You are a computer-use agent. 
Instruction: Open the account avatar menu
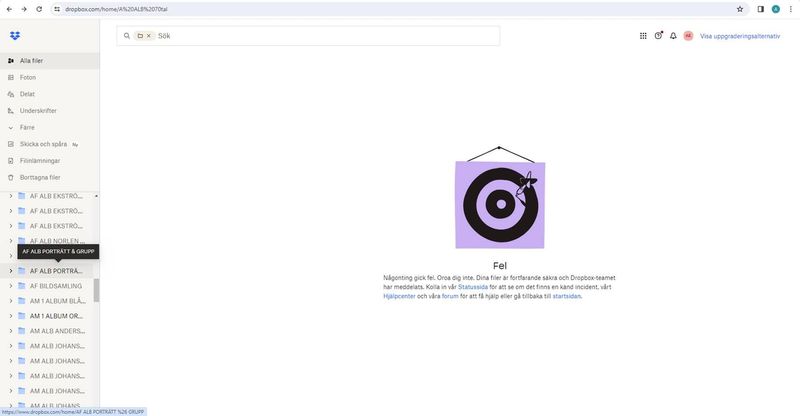tap(688, 35)
